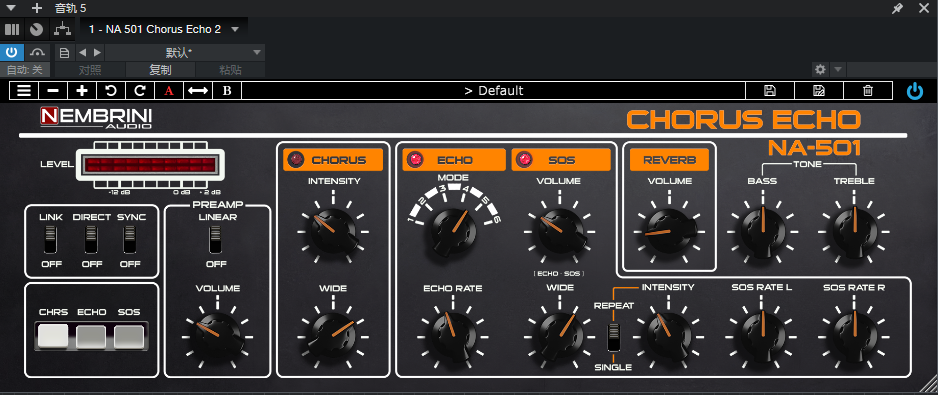The image size is (938, 395).
Task: Click the 对照 compare button
Action: tap(90, 70)
